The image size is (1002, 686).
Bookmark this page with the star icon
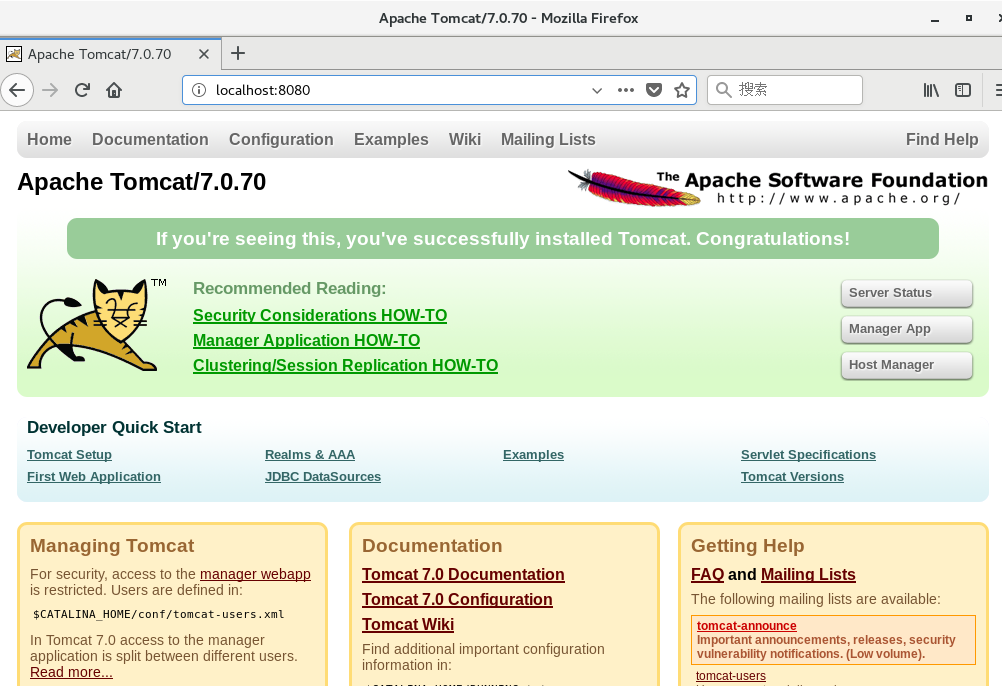pyautogui.click(x=682, y=90)
